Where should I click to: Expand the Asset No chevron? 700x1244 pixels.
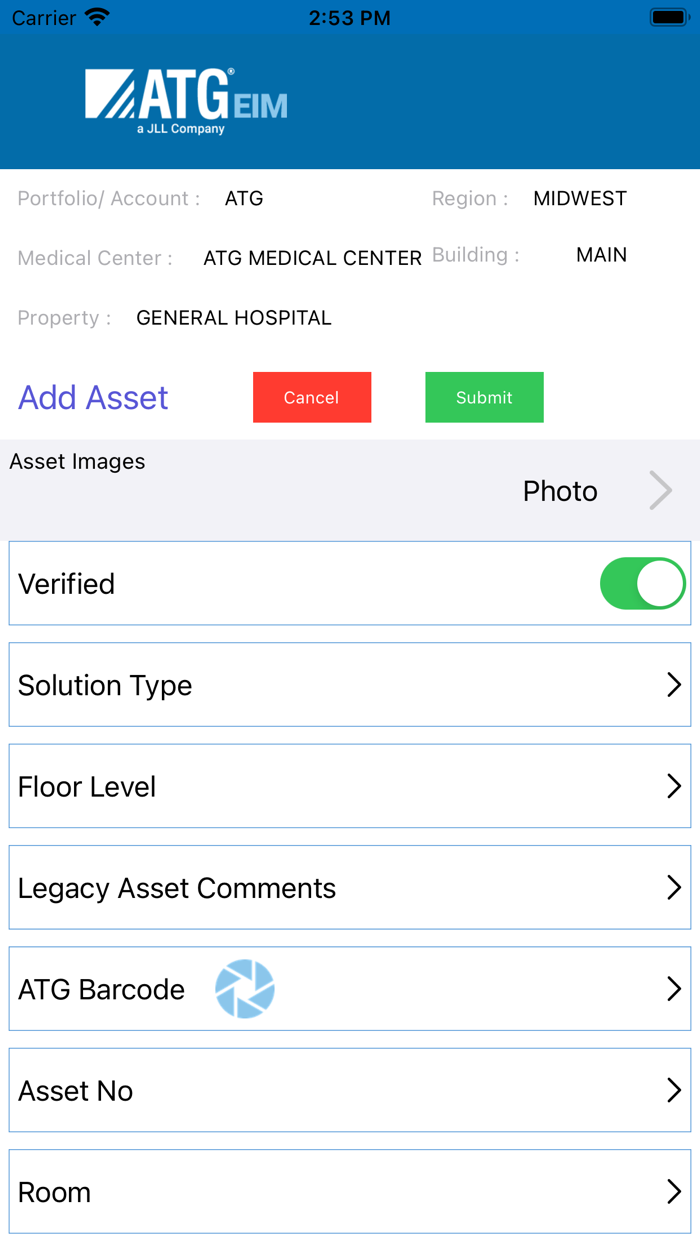(674, 1091)
